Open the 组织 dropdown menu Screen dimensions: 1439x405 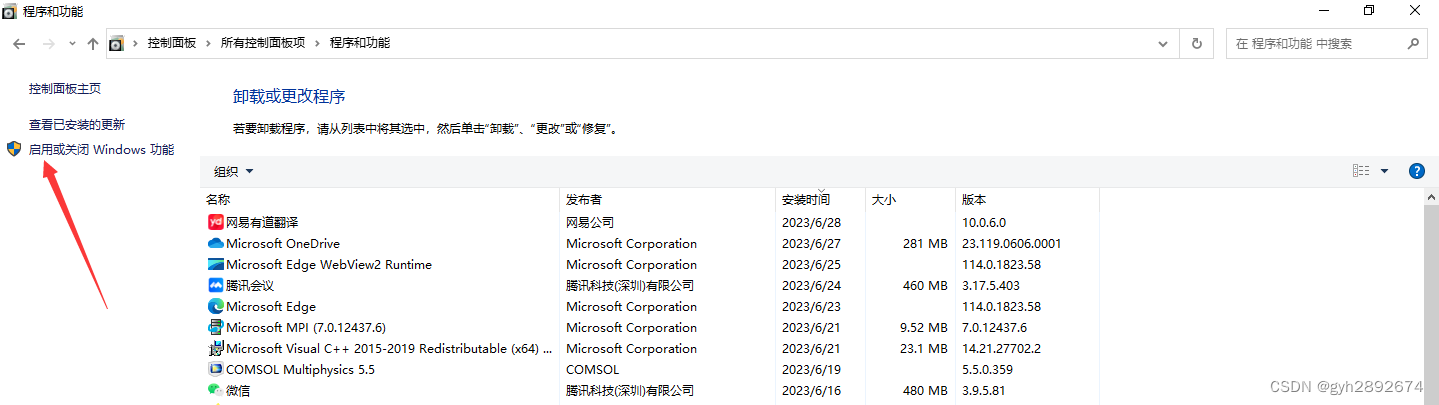click(234, 171)
